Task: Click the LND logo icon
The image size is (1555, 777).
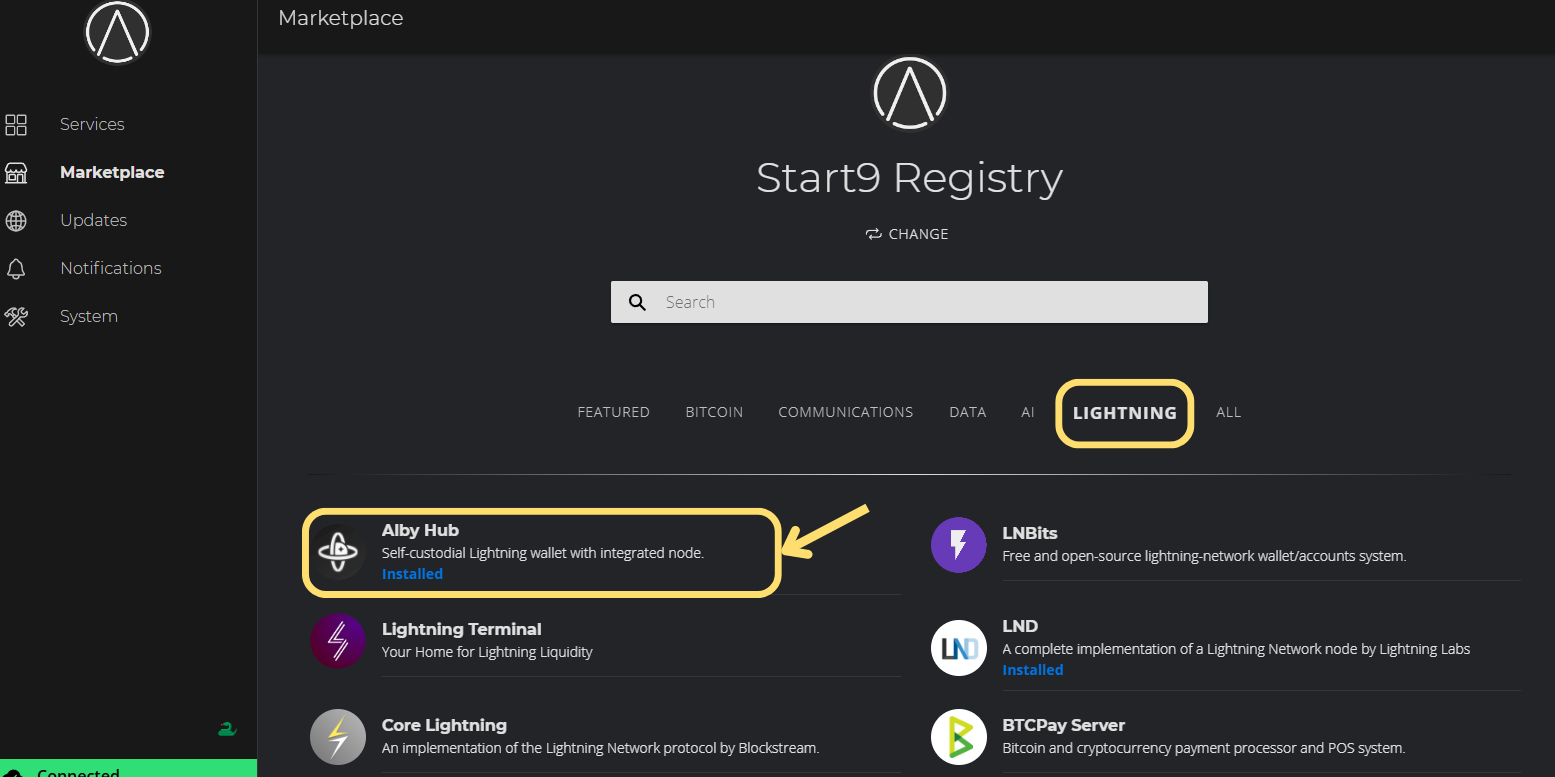Action: point(958,648)
